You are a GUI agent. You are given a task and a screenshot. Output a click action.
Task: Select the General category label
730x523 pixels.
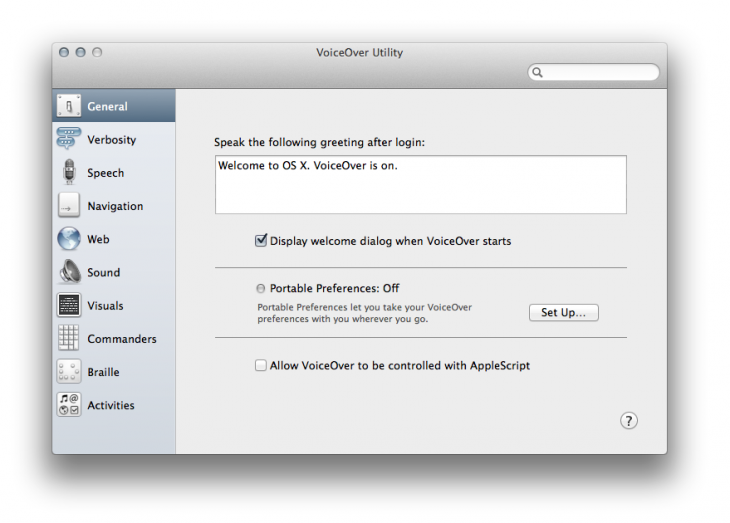pyautogui.click(x=108, y=107)
